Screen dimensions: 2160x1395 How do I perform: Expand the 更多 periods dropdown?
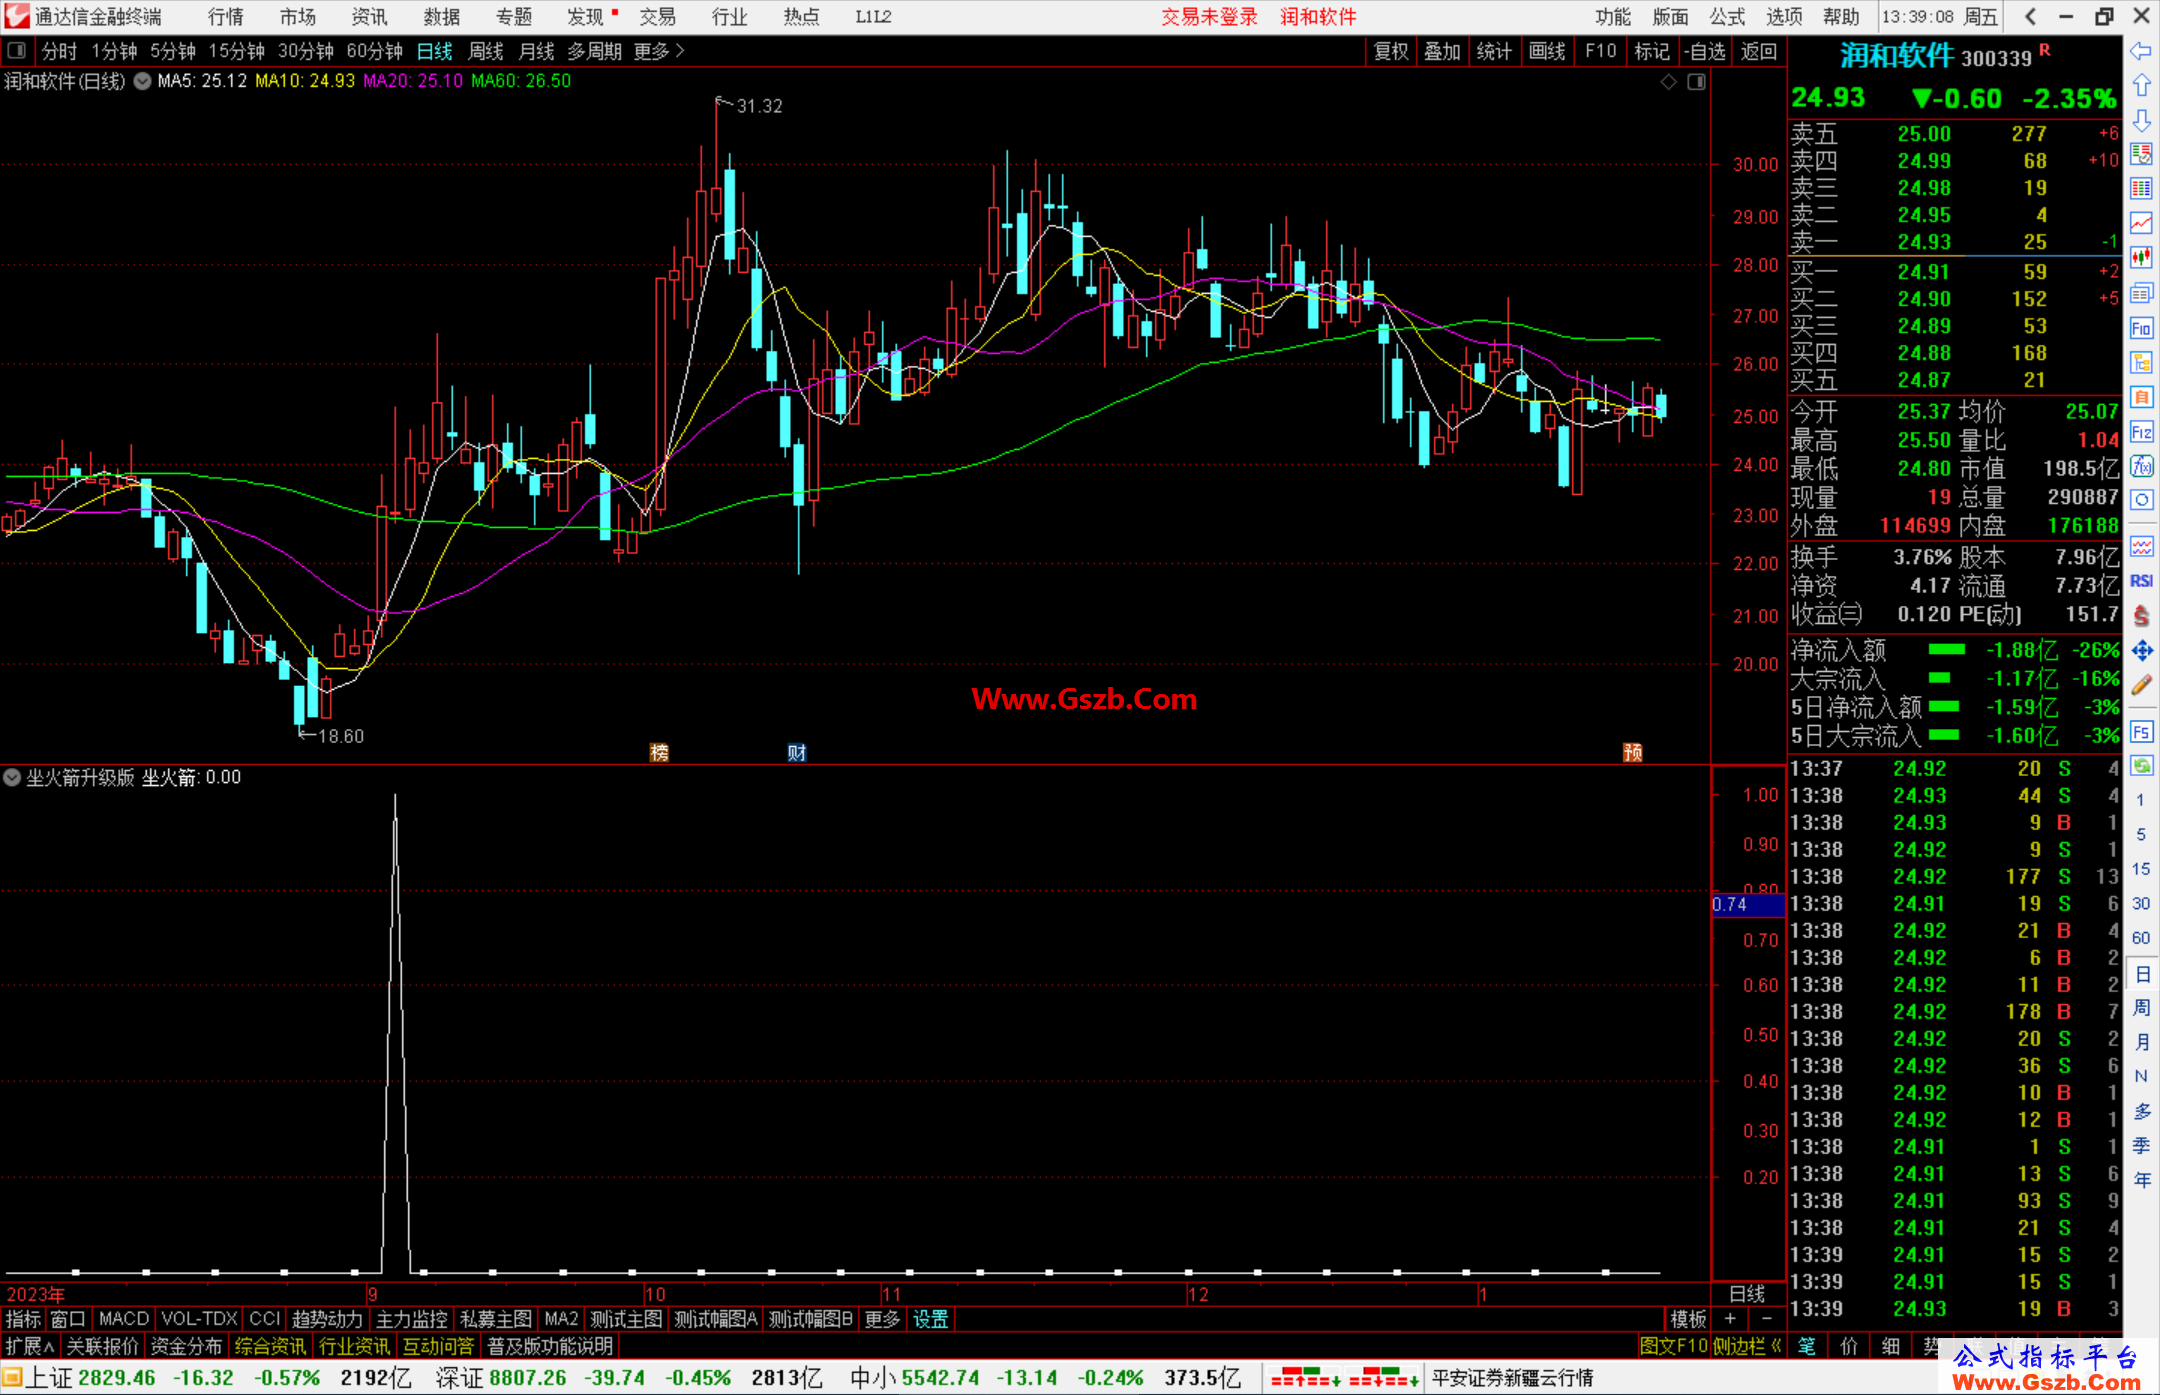coord(659,51)
